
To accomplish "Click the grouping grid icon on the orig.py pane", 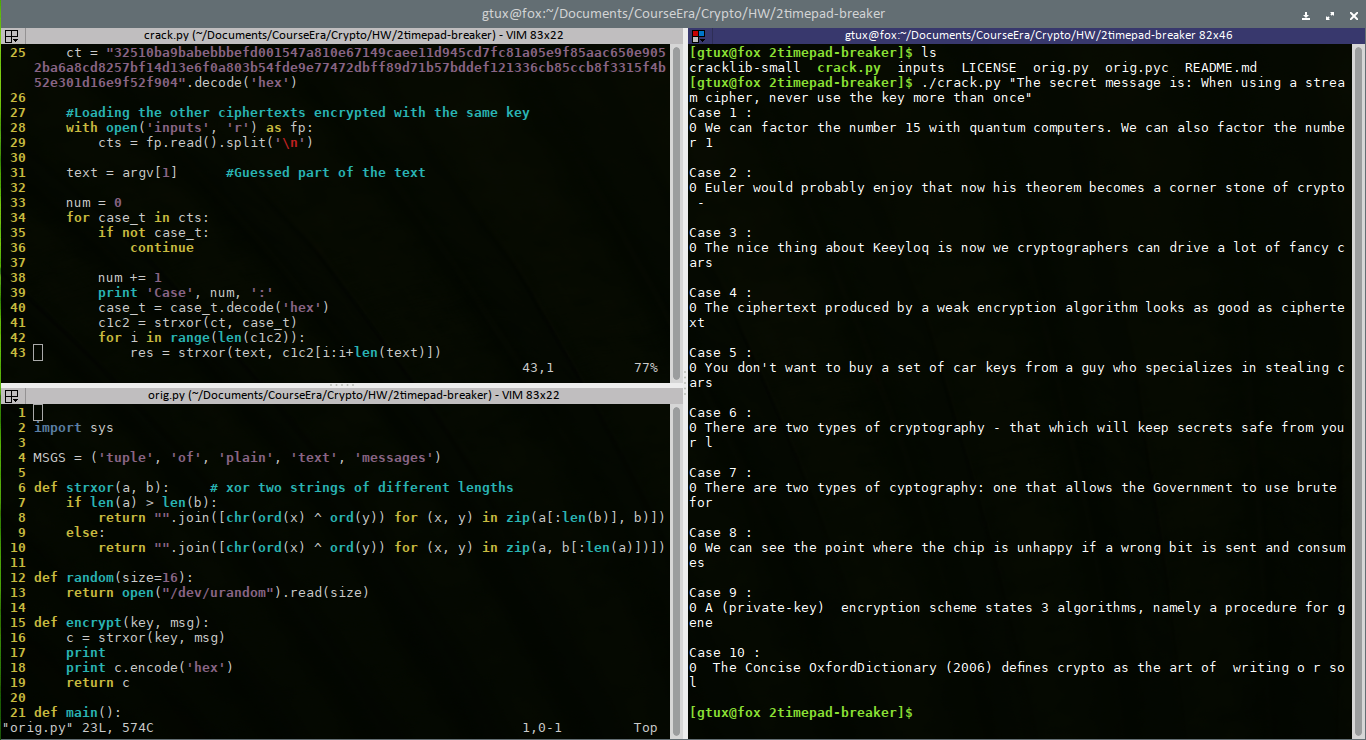I will click(10, 394).
